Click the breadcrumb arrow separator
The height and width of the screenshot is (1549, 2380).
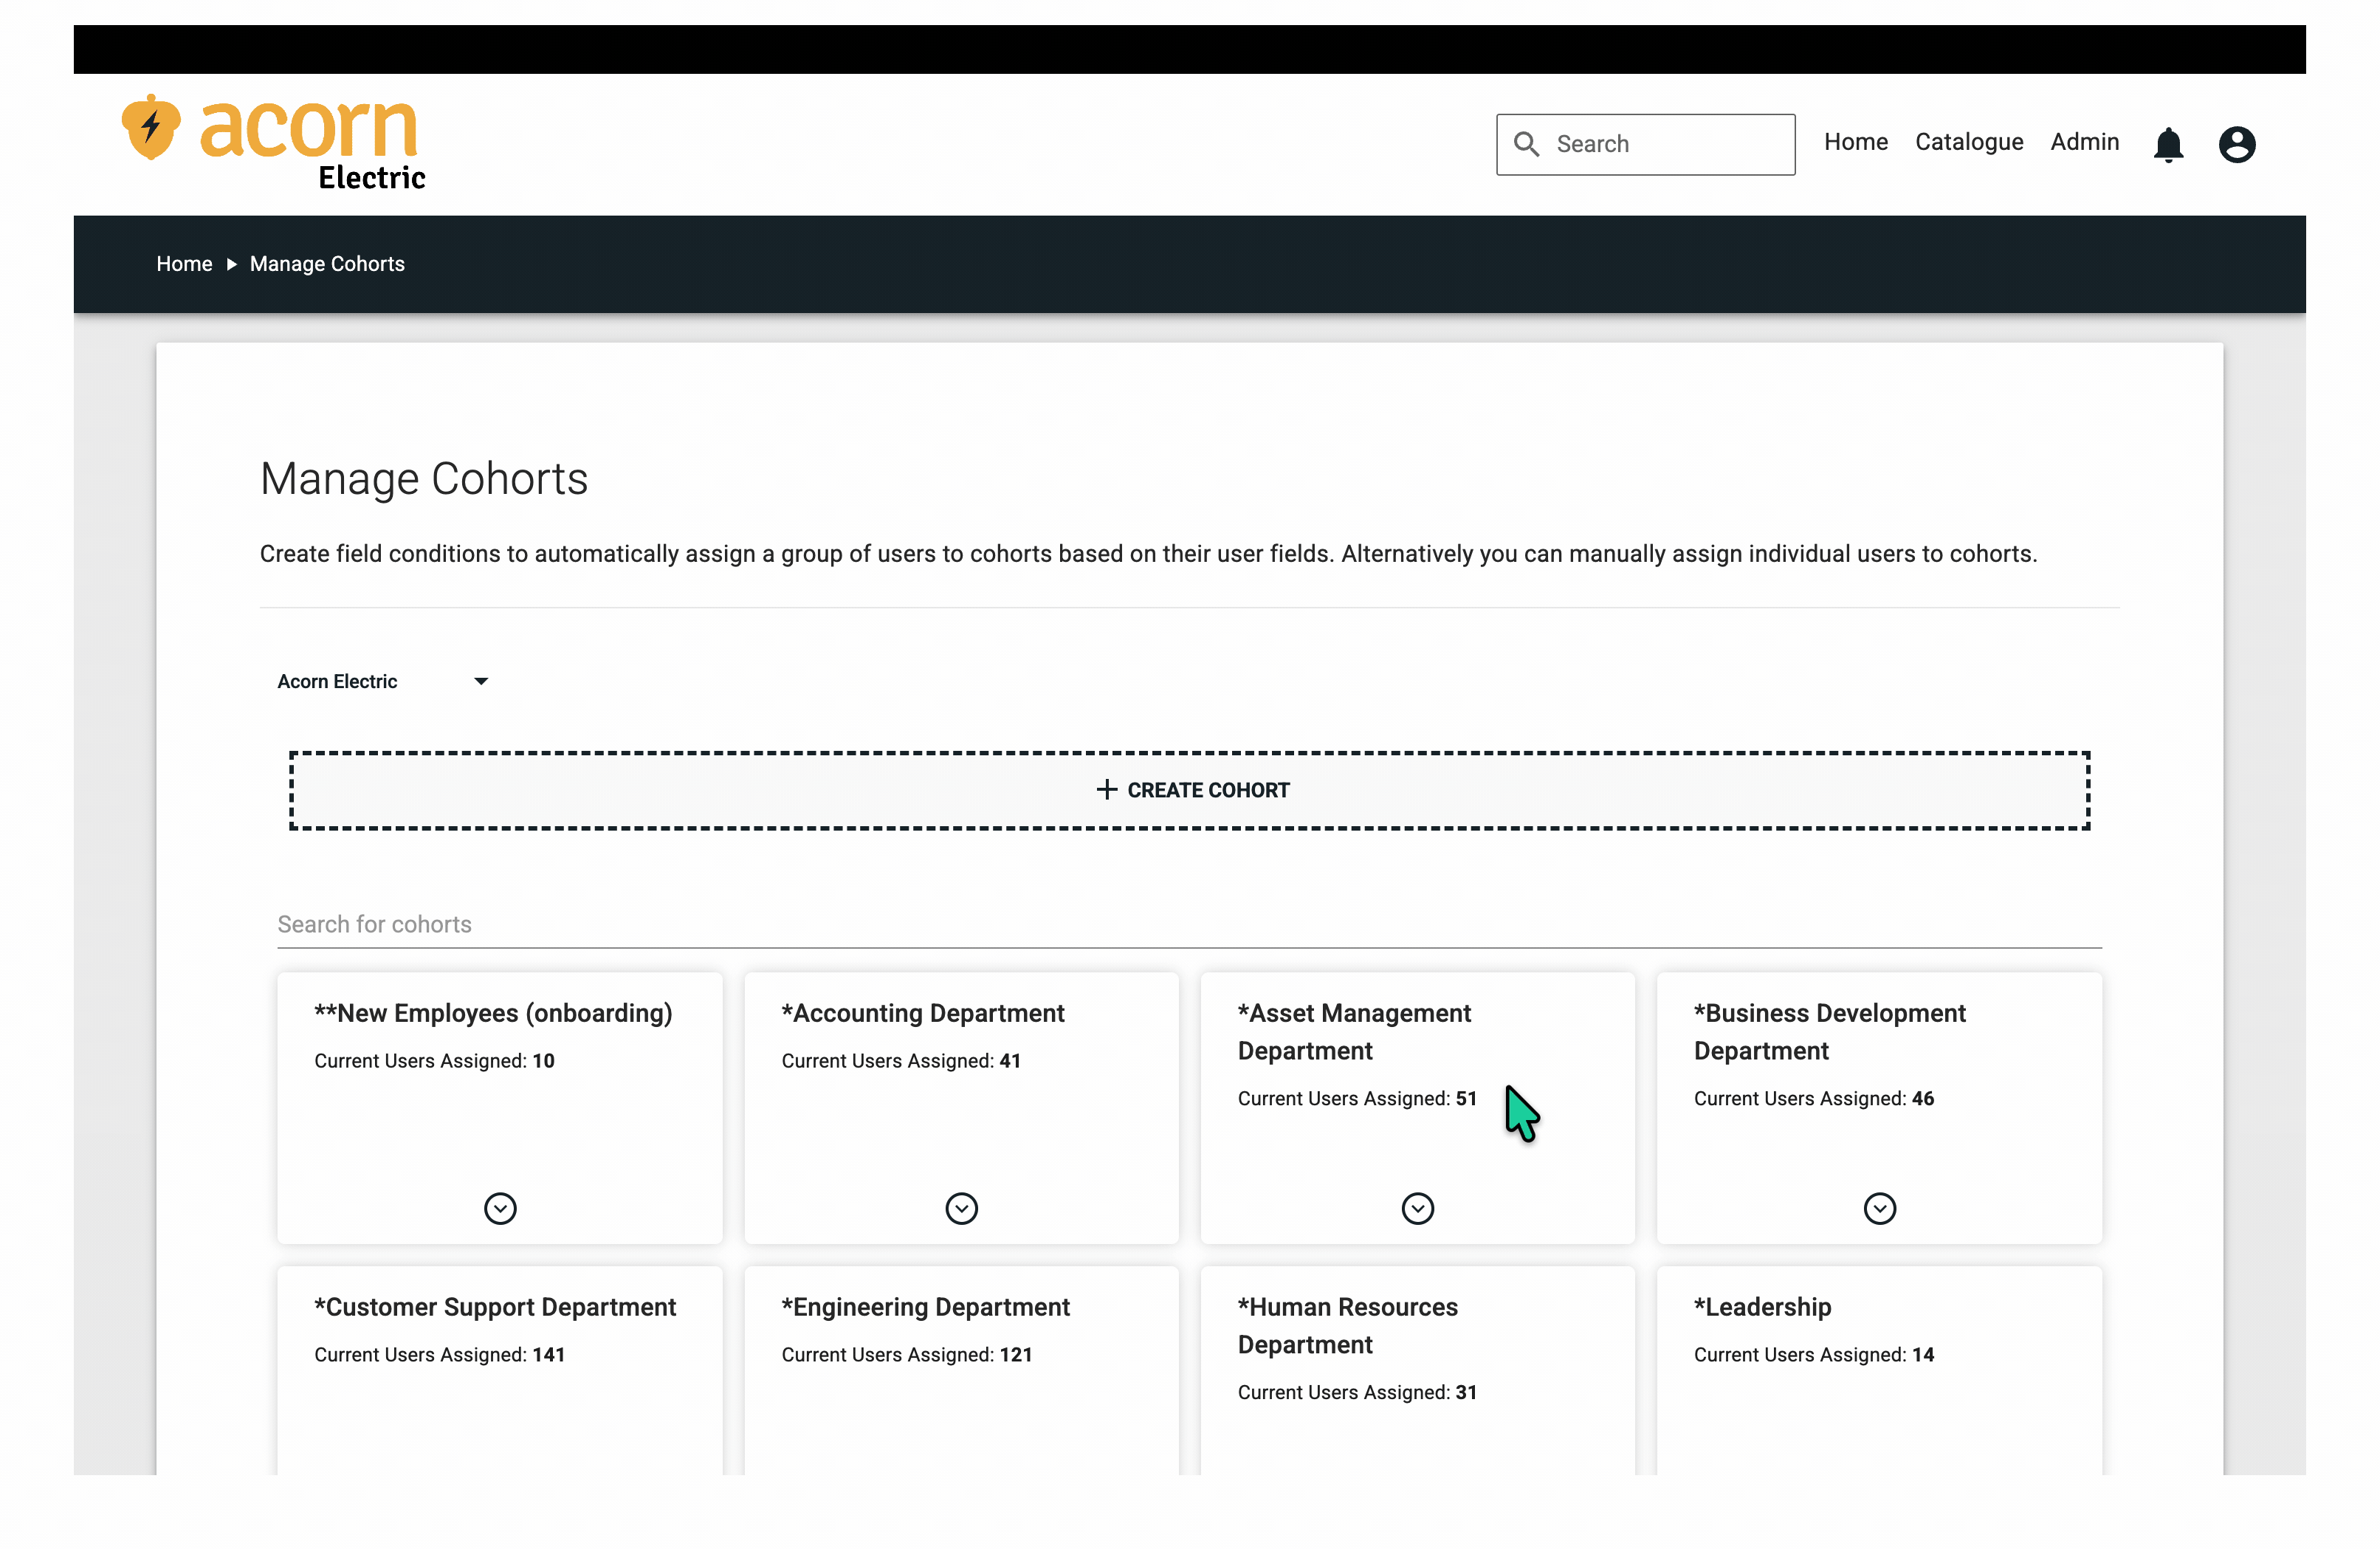(231, 264)
